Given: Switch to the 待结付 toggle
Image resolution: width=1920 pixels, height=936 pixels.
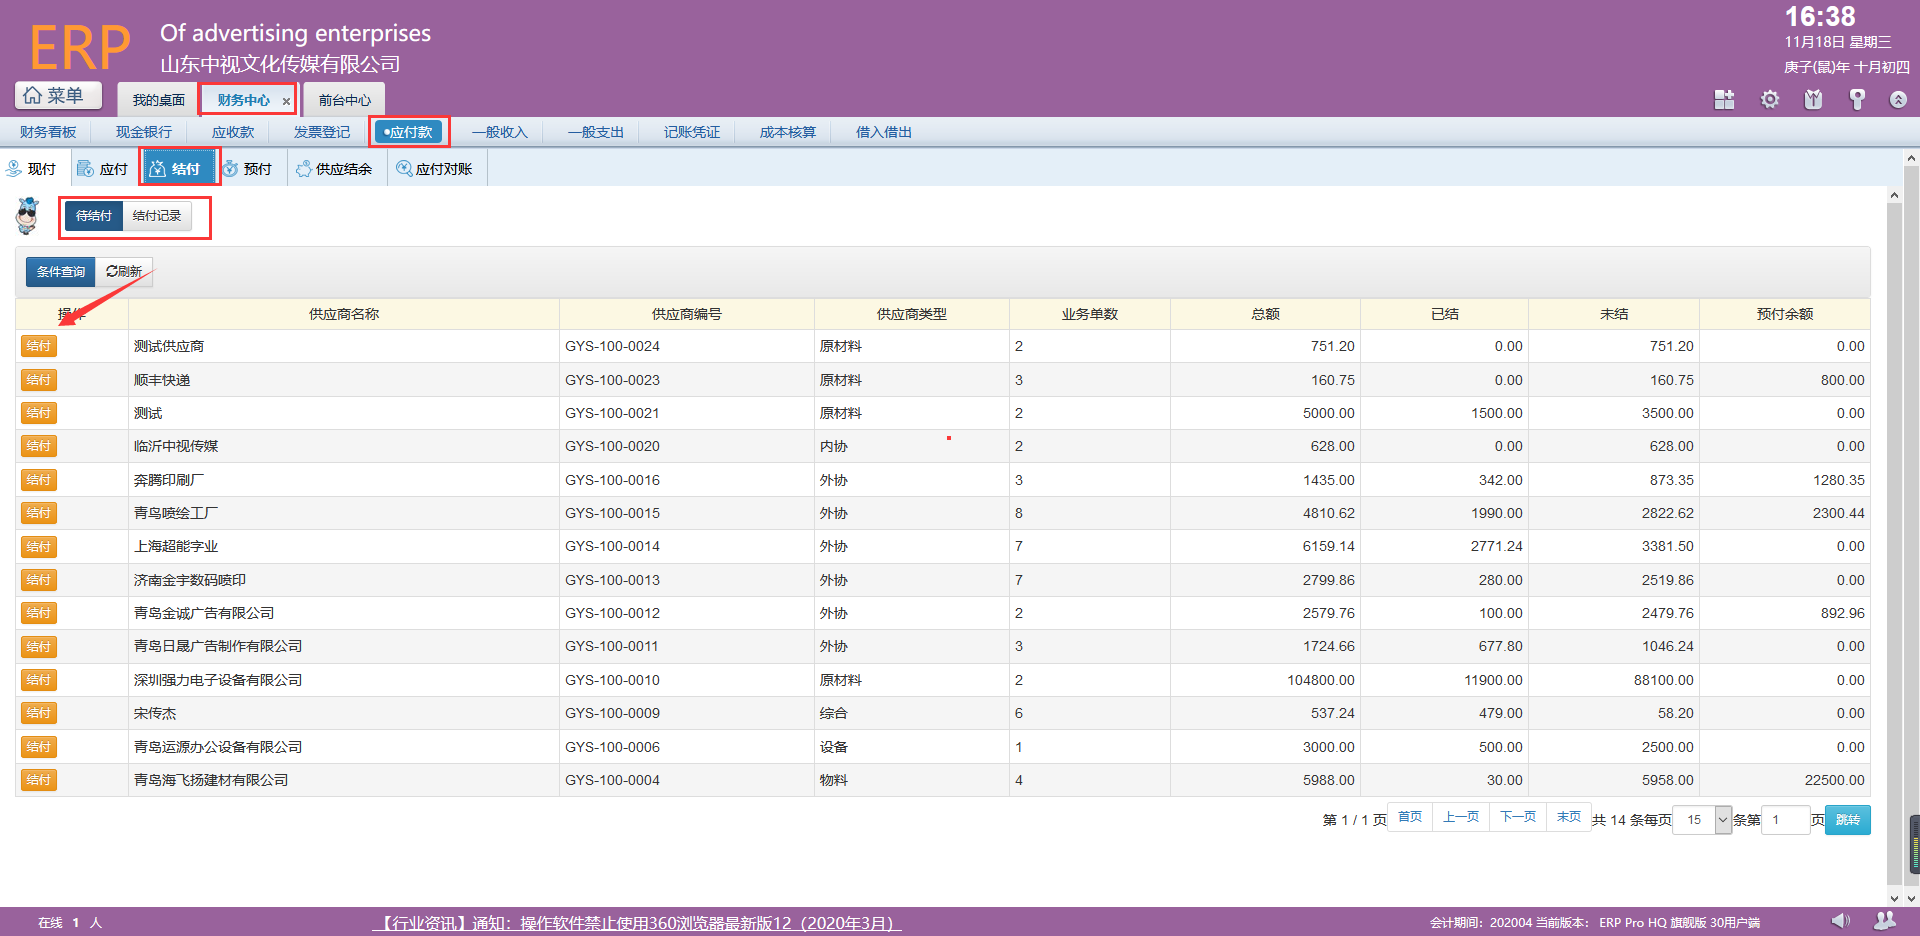Looking at the screenshot, I should [x=94, y=216].
